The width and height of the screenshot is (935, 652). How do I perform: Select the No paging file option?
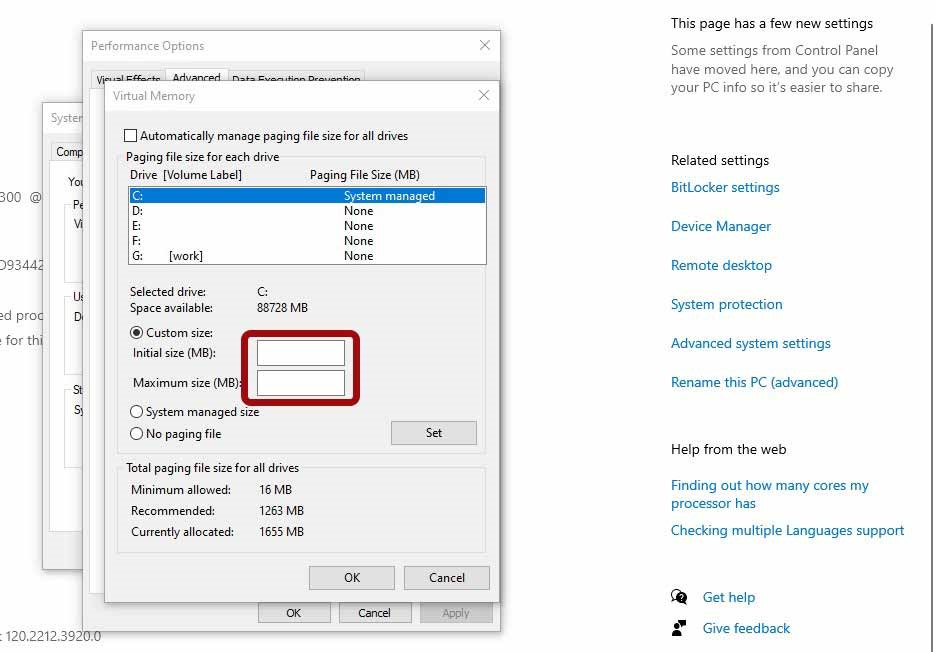137,434
